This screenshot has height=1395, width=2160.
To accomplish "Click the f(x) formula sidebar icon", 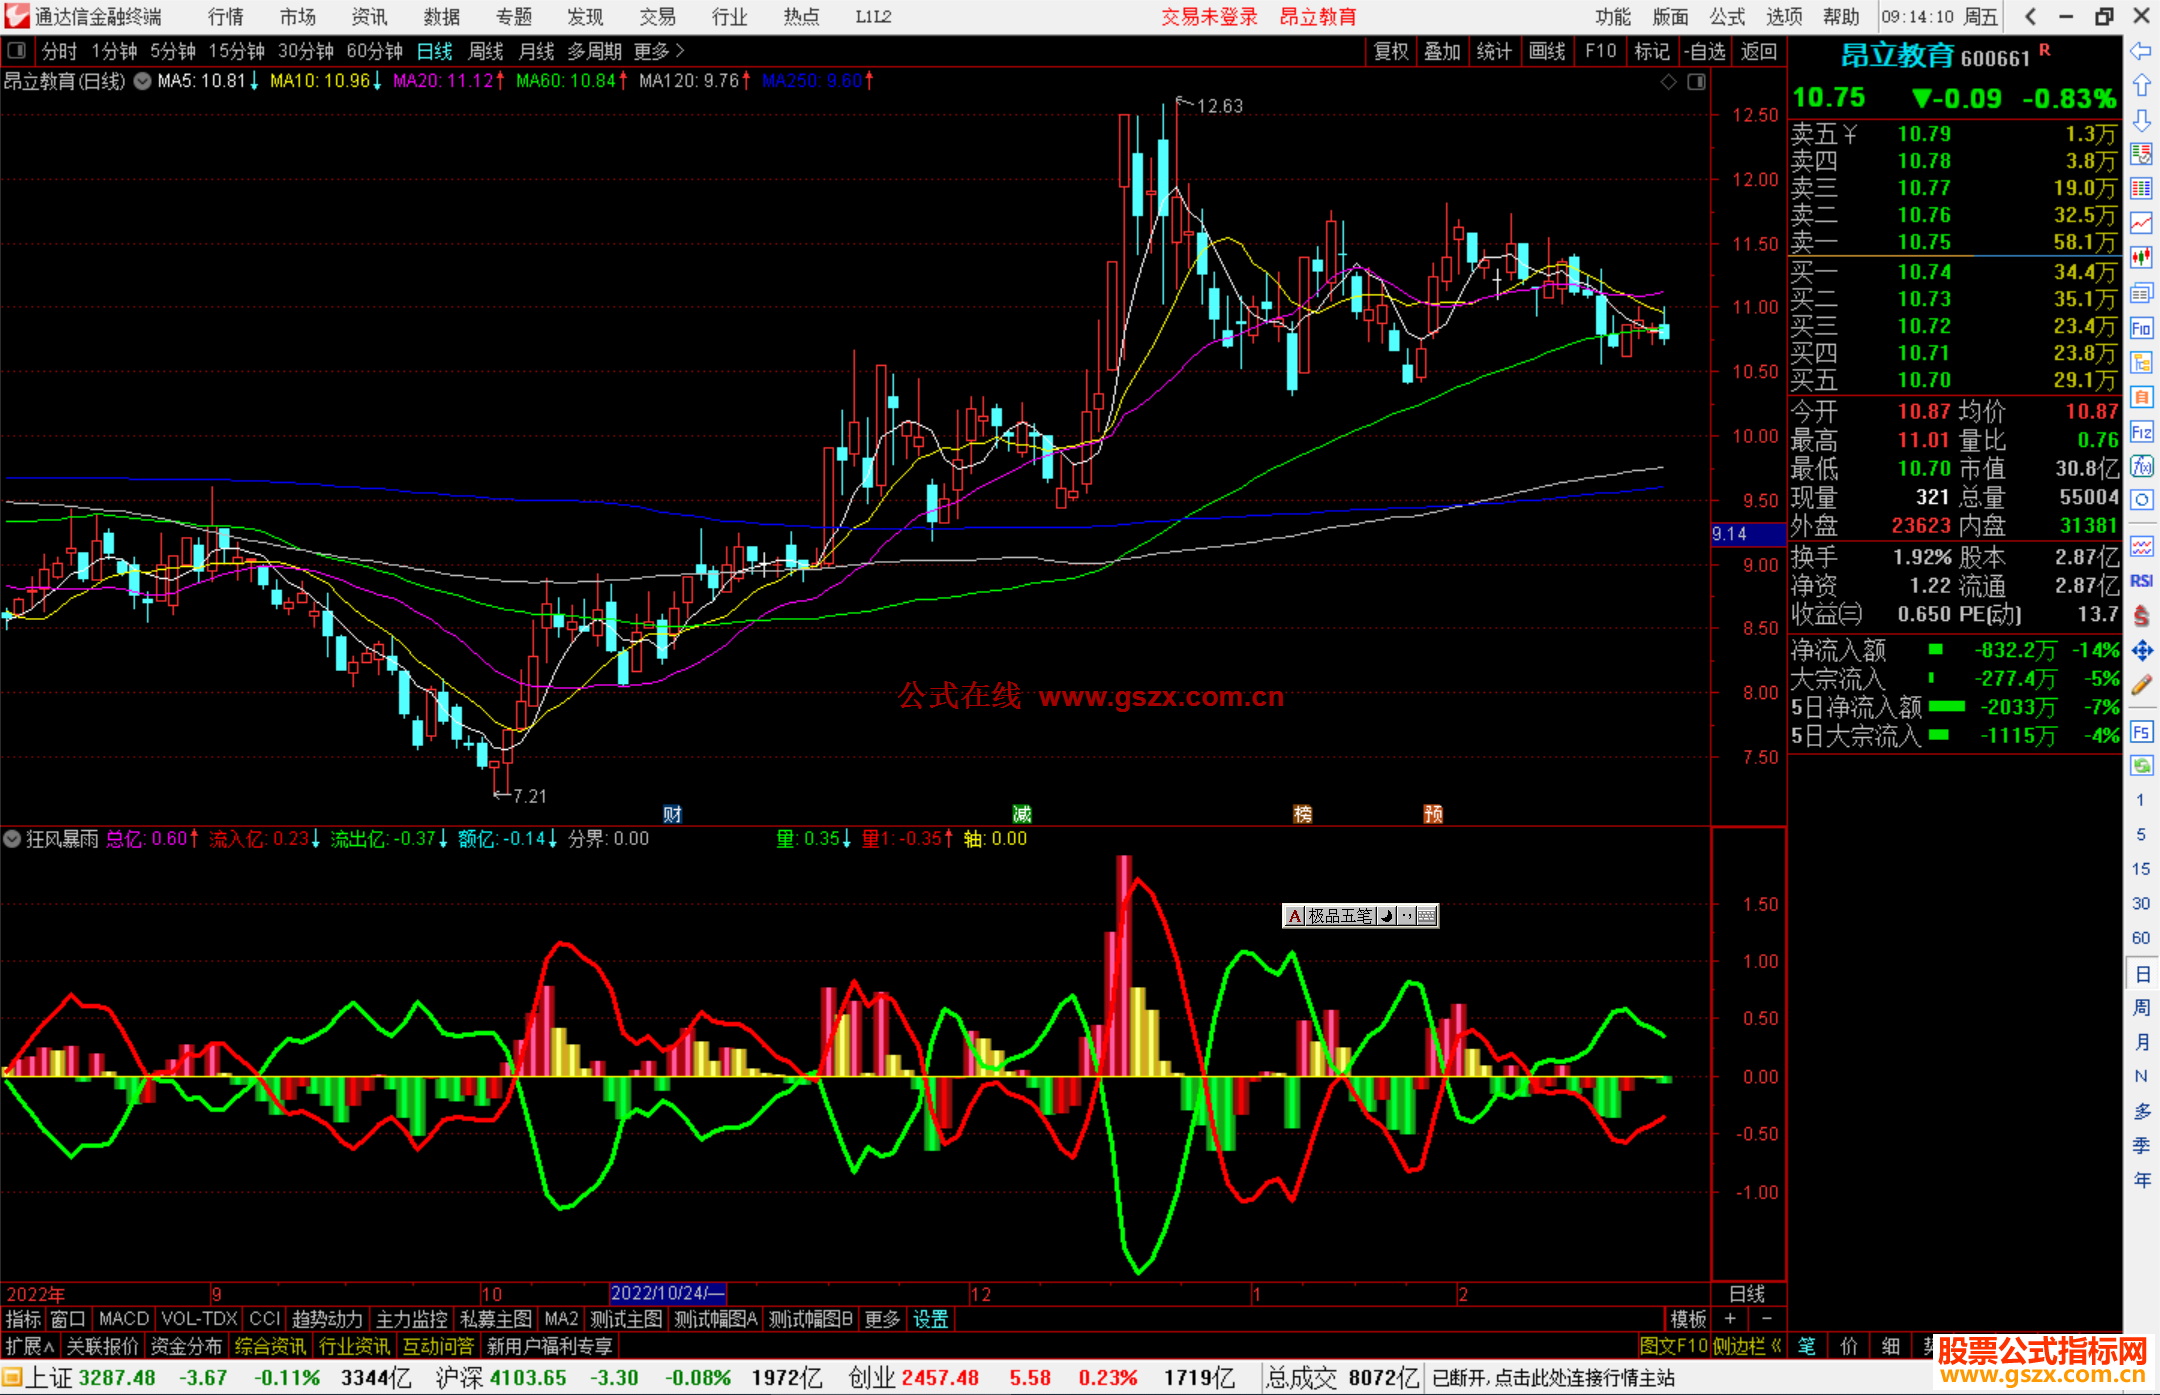I will coord(2141,466).
